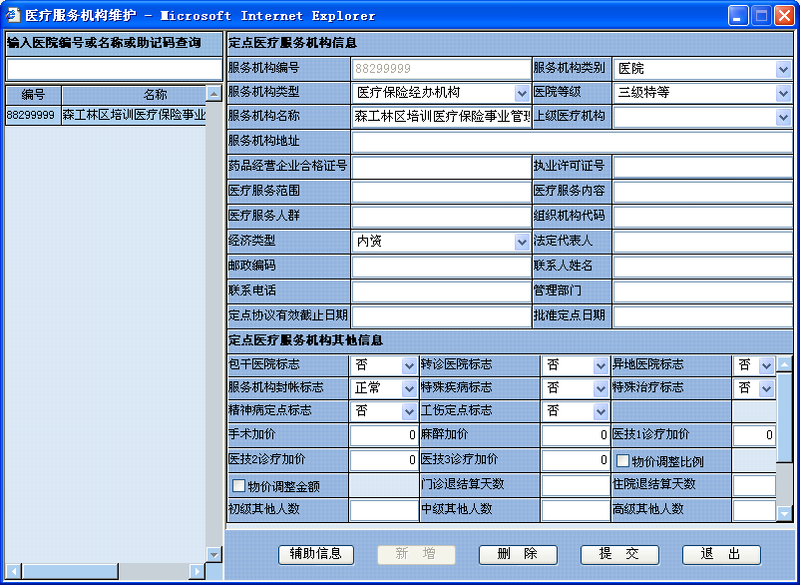Click the 药品经营企业合格证号 input field
800x585 pixels.
(441, 167)
